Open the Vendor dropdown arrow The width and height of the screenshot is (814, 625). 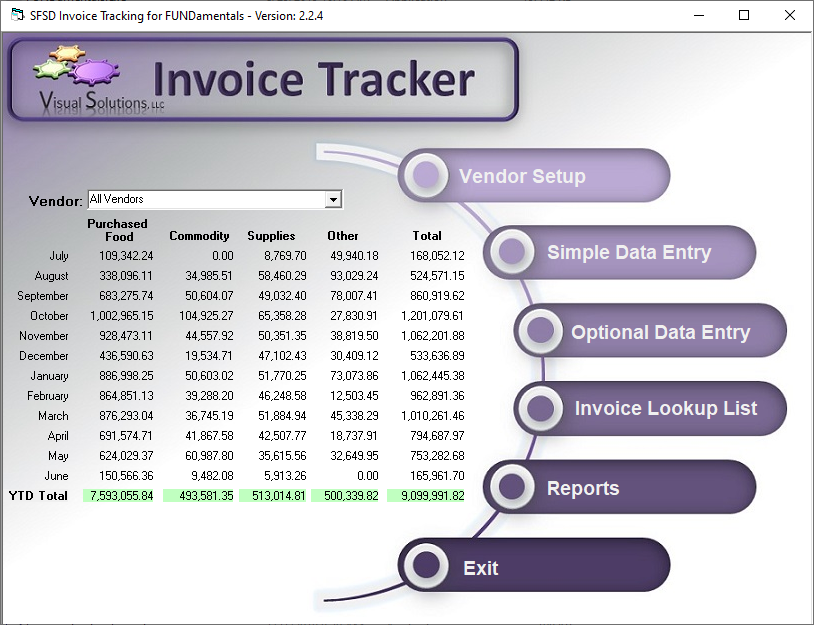tap(333, 200)
